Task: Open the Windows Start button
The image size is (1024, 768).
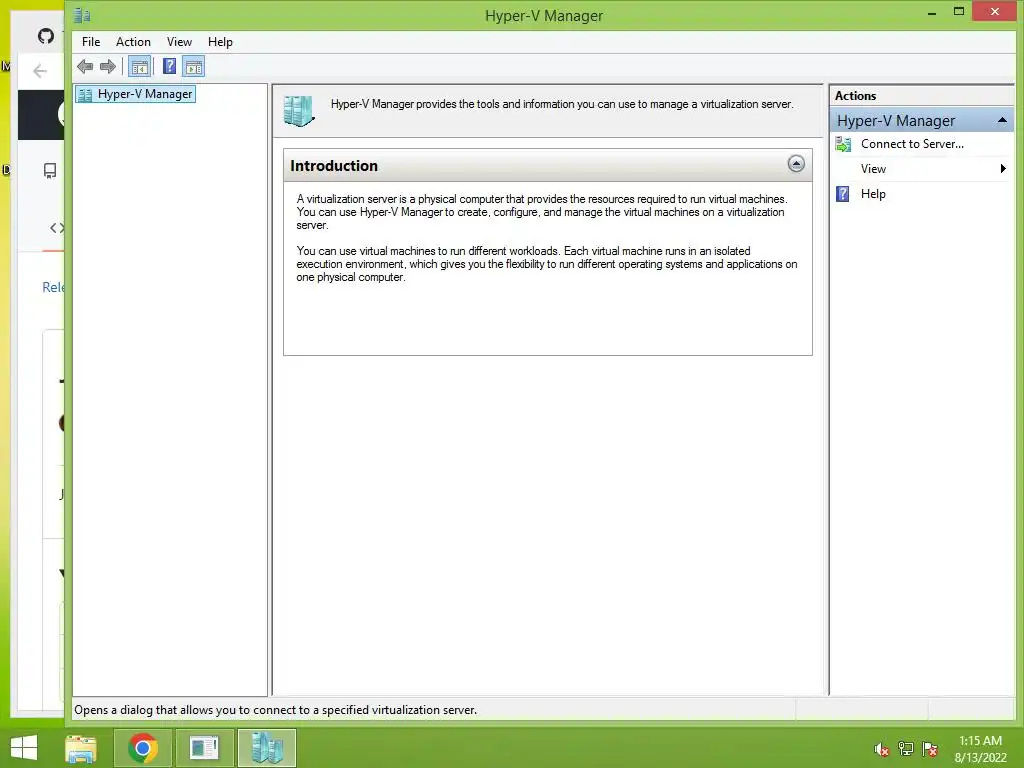Action: tap(24, 748)
